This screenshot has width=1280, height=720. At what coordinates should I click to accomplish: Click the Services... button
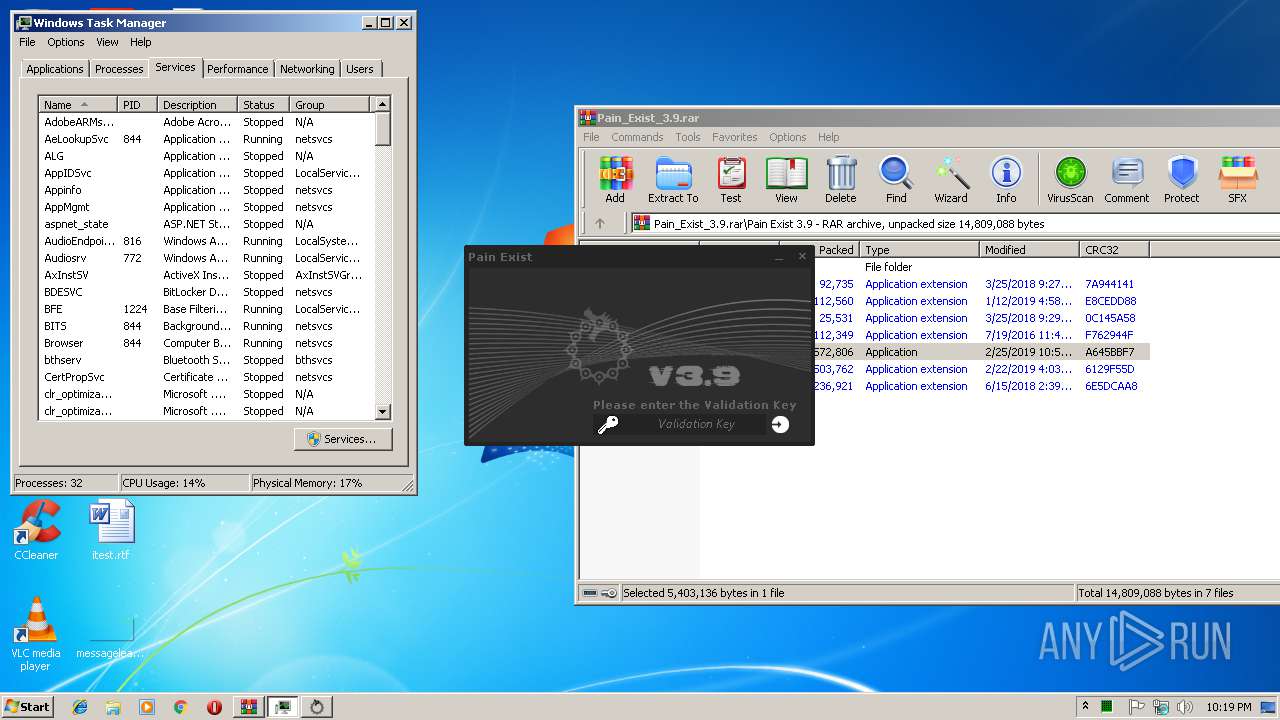tap(343, 439)
